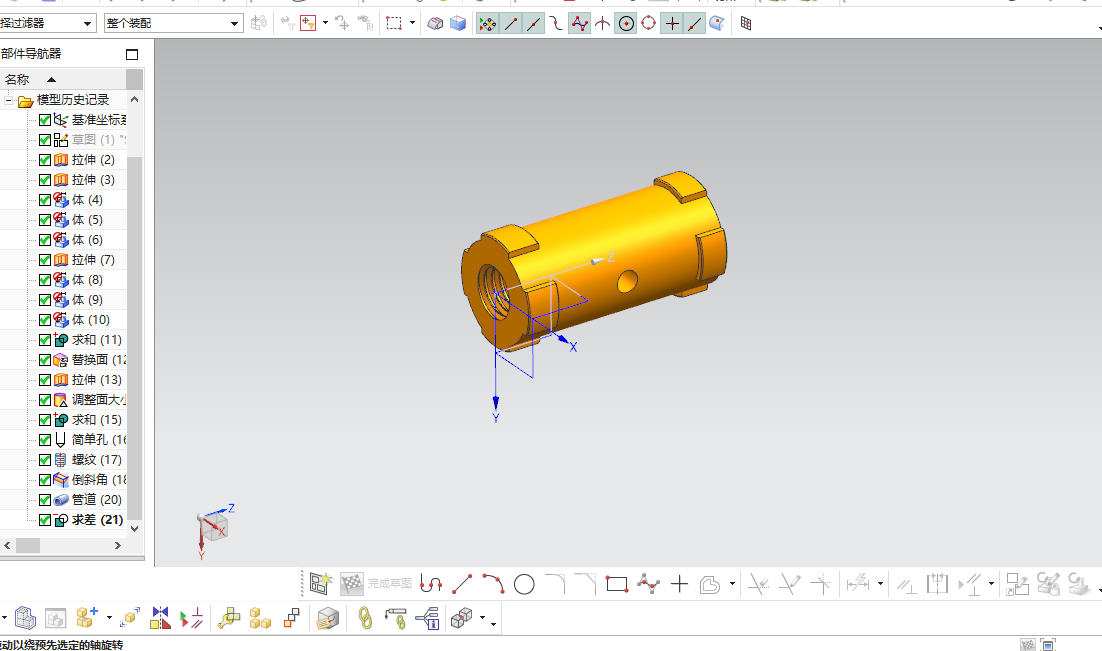Enable Quadrant Point snap option
The width and height of the screenshot is (1102, 651).
pyautogui.click(x=649, y=24)
